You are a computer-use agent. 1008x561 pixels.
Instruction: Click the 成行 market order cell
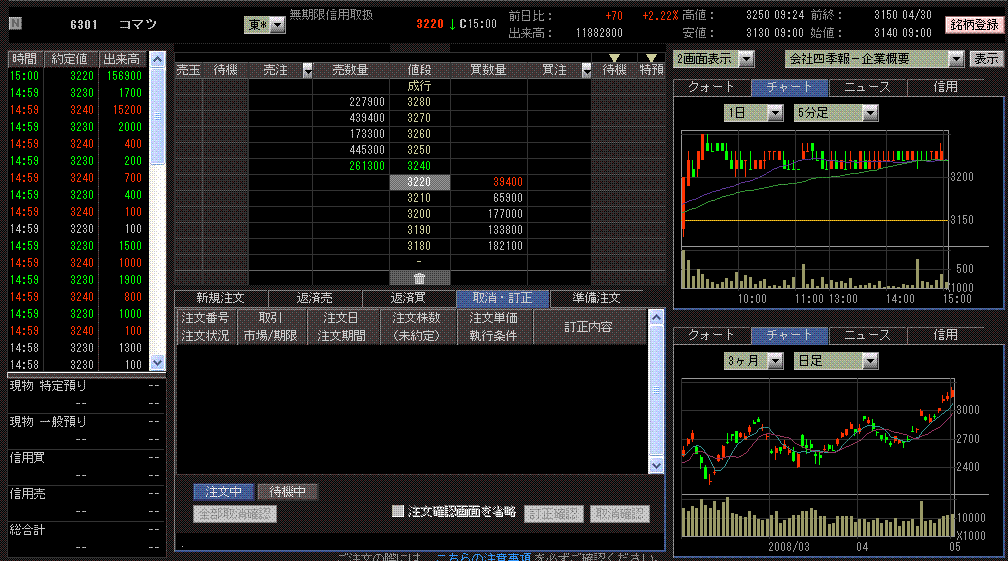pyautogui.click(x=420, y=86)
